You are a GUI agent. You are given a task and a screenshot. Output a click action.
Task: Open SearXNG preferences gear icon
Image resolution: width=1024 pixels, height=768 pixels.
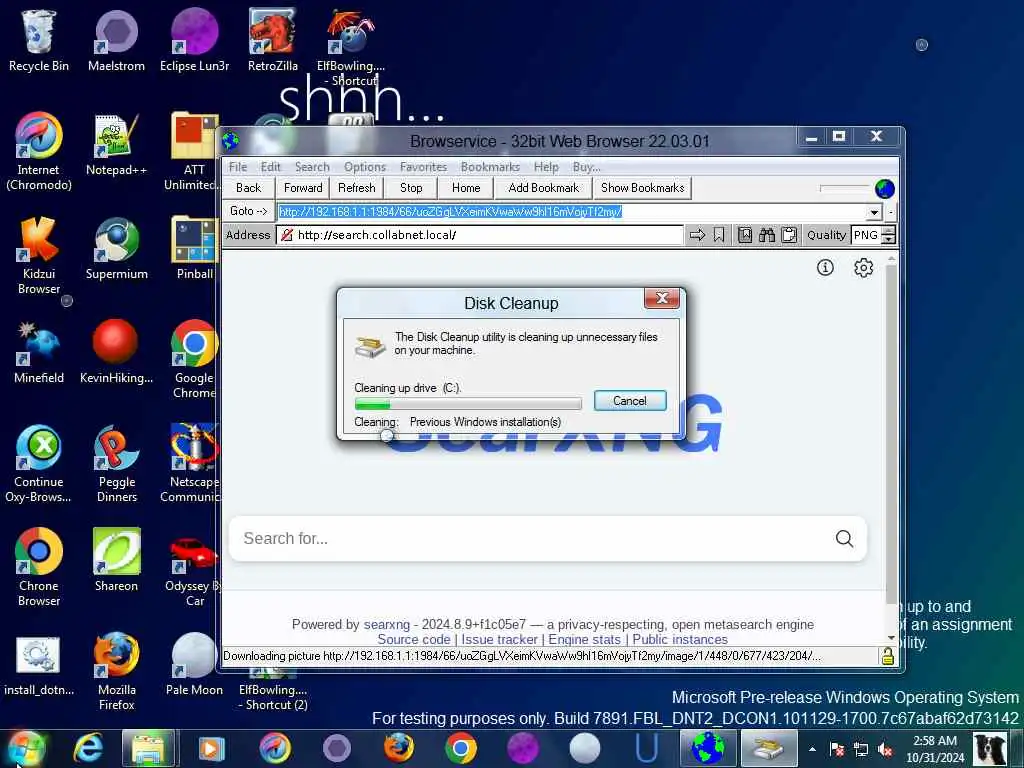point(863,267)
